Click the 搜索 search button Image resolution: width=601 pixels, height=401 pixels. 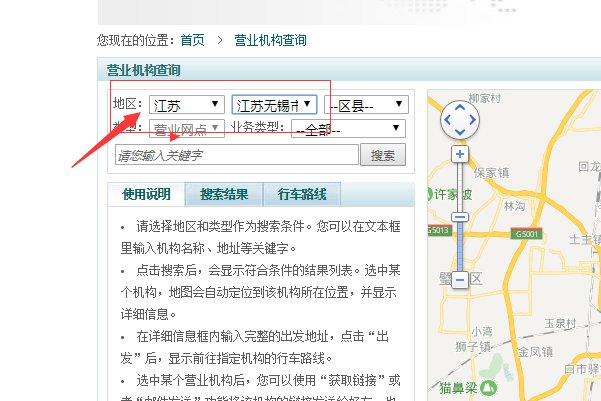[383, 155]
